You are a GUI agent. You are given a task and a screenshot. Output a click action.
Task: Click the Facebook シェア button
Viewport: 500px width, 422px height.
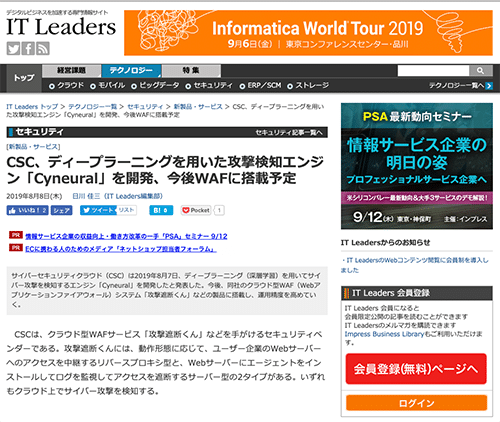(61, 210)
